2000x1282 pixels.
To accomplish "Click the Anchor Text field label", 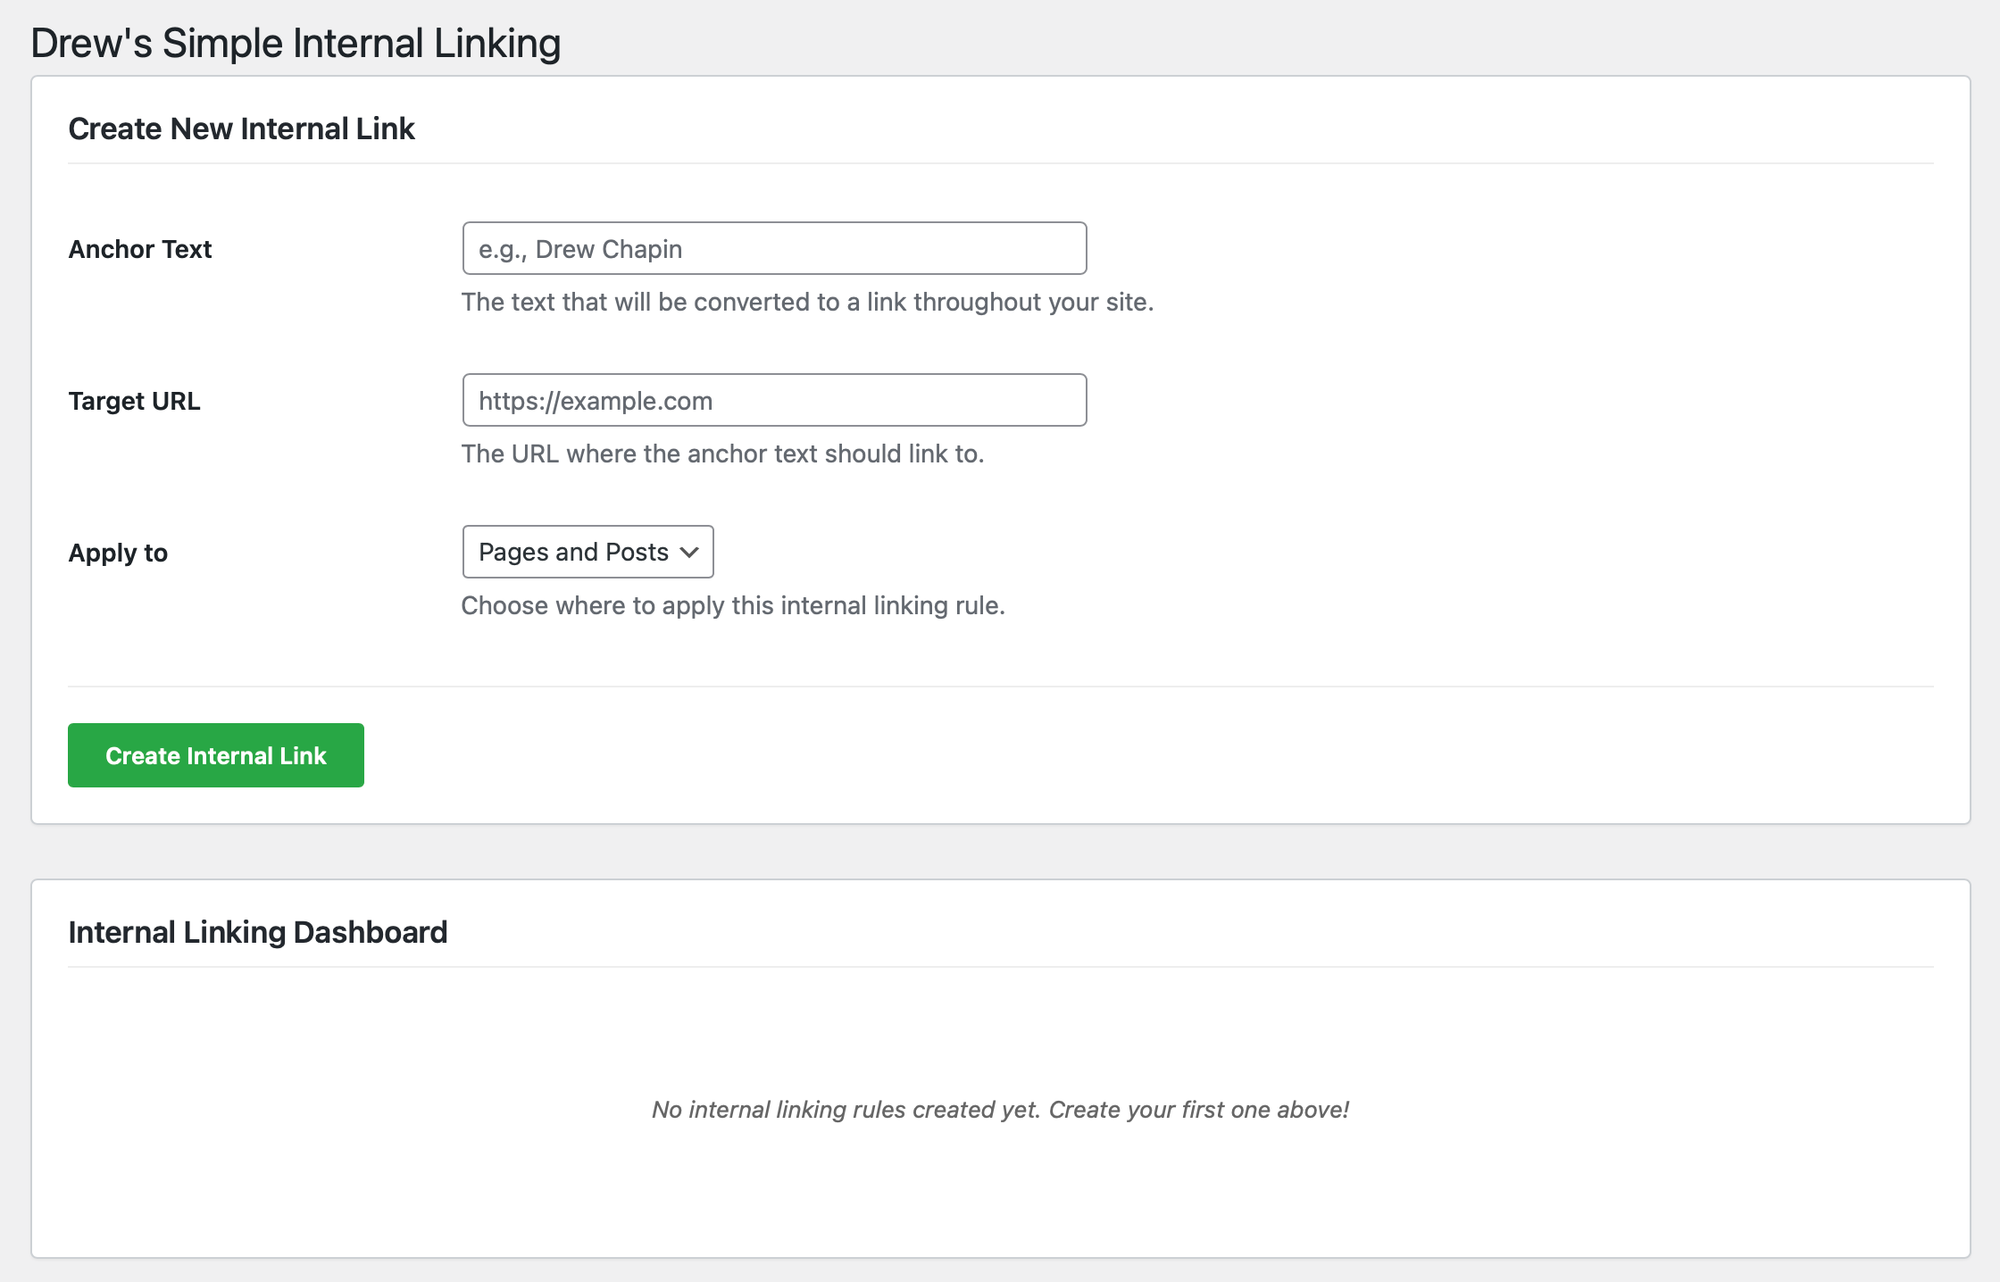I will pos(140,249).
